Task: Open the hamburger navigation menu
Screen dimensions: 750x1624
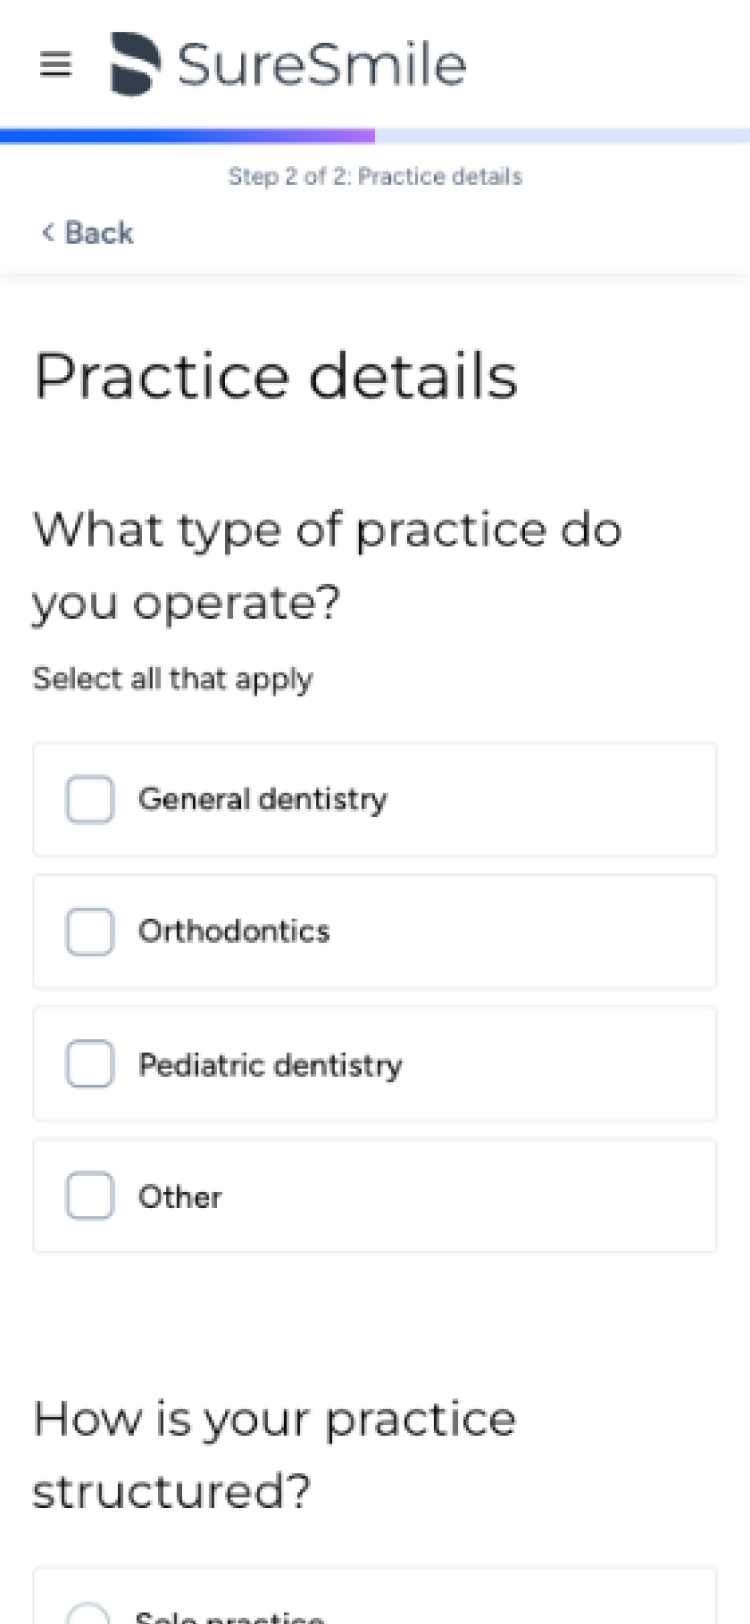Action: point(56,65)
